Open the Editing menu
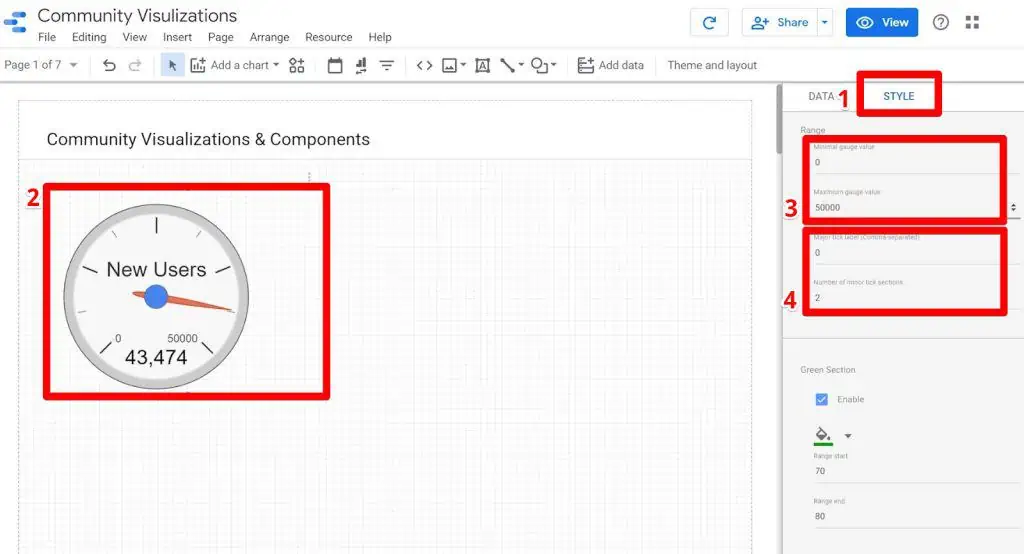Image resolution: width=1024 pixels, height=554 pixels. tap(89, 37)
